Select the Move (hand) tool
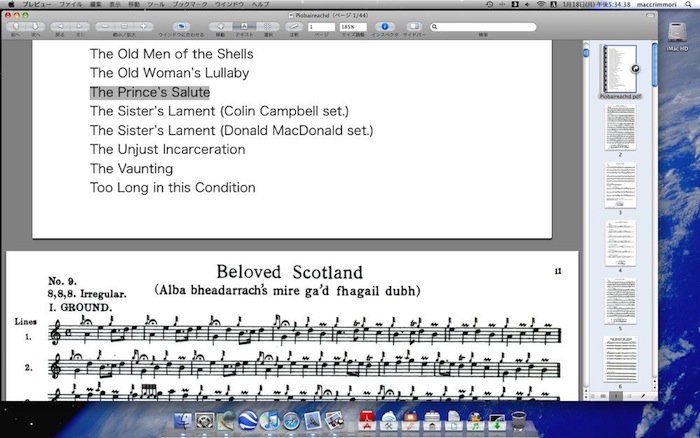The image size is (700, 438). coord(220,26)
